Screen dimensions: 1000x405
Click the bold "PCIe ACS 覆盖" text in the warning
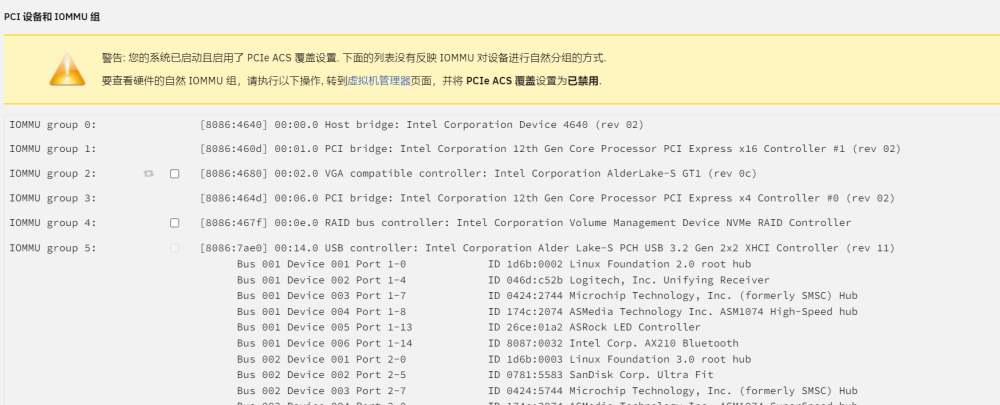[501, 81]
